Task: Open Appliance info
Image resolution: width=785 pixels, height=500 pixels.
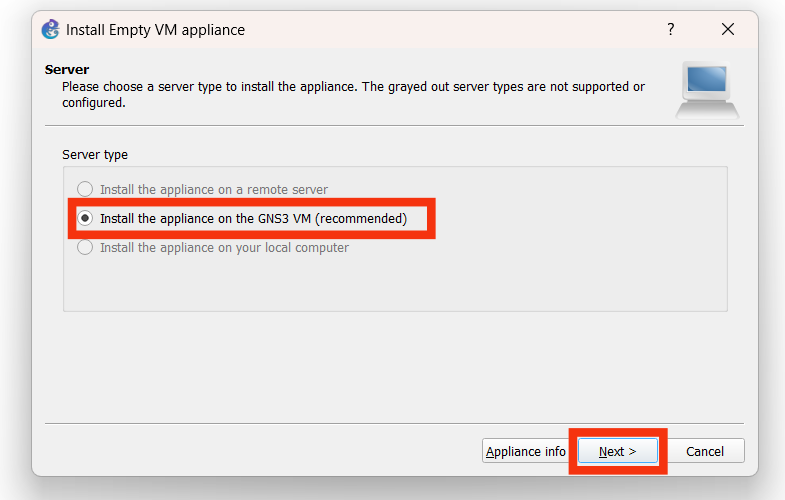Action: [525, 451]
